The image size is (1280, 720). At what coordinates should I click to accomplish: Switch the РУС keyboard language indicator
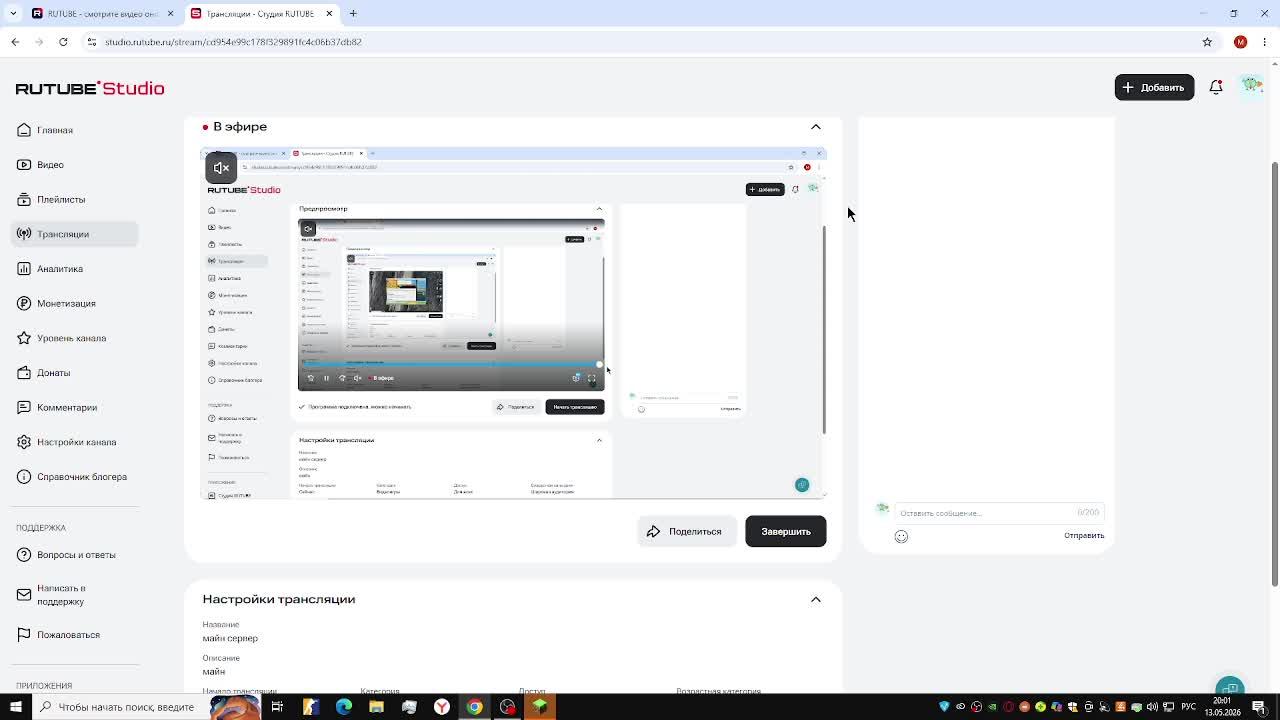pyautogui.click(x=1189, y=707)
